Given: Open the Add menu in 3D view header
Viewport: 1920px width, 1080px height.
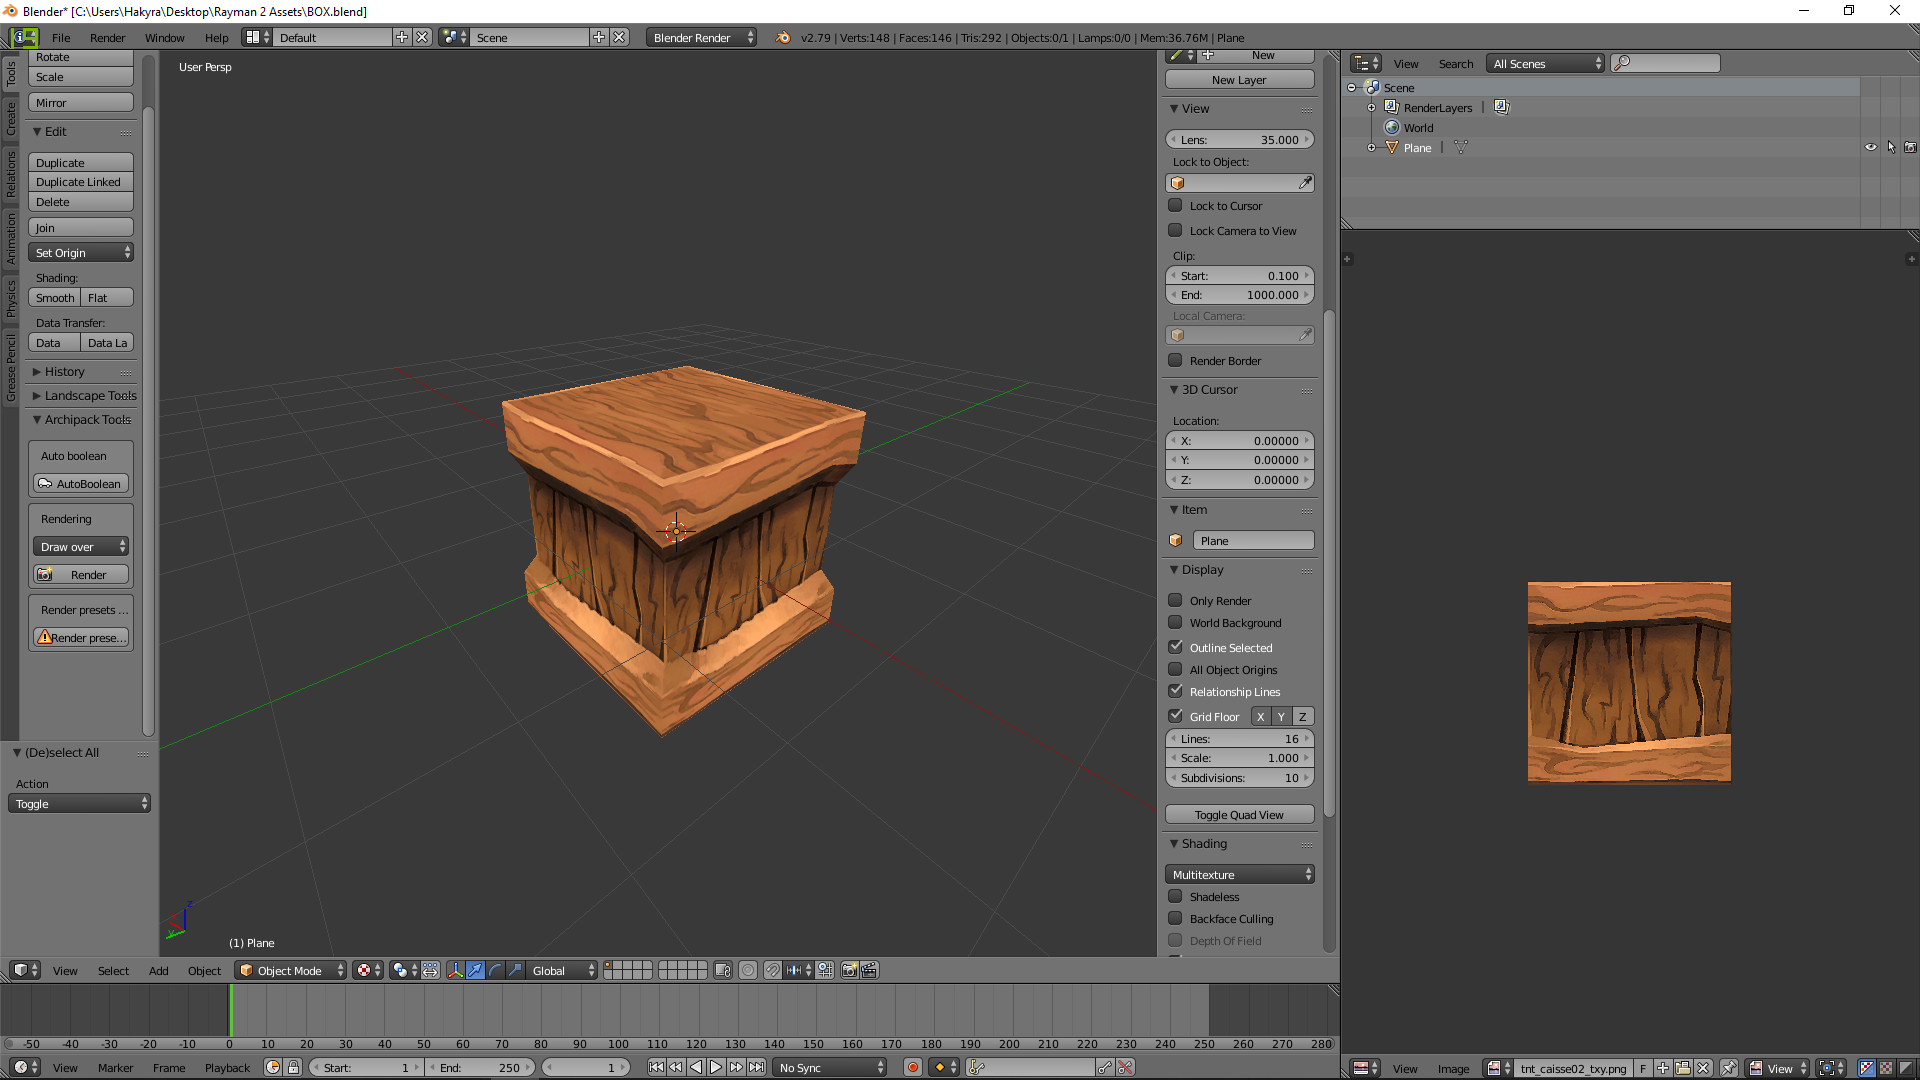Looking at the screenshot, I should 158,971.
